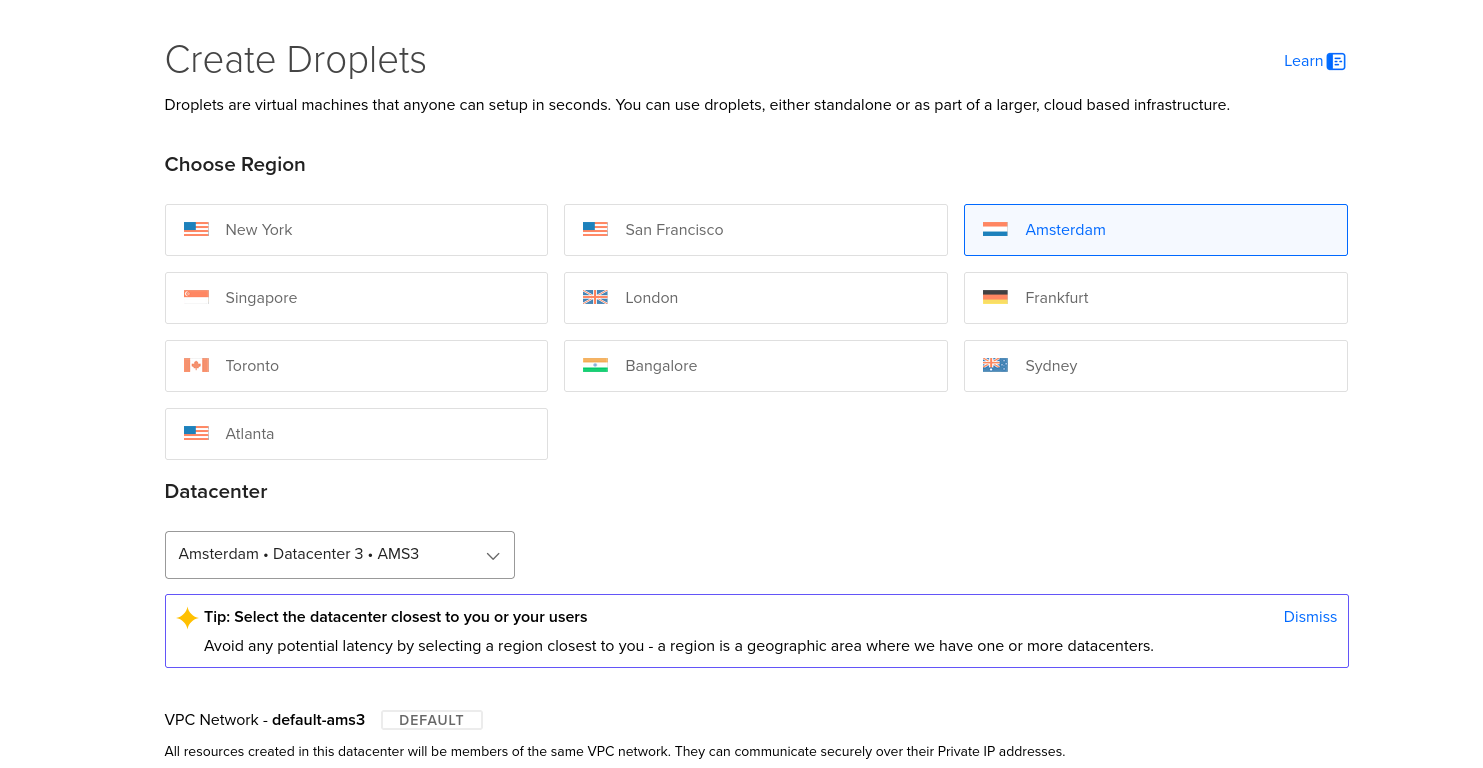Choose the Frankfurt region card
This screenshot has width=1483, height=768.
(1155, 298)
